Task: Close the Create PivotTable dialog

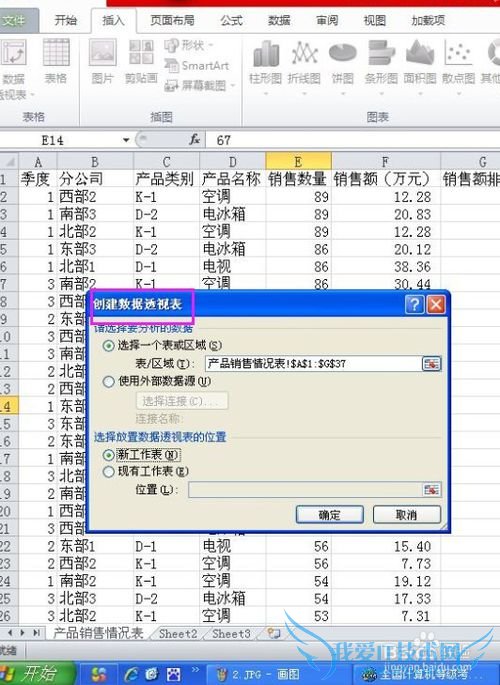Action: pos(436,304)
